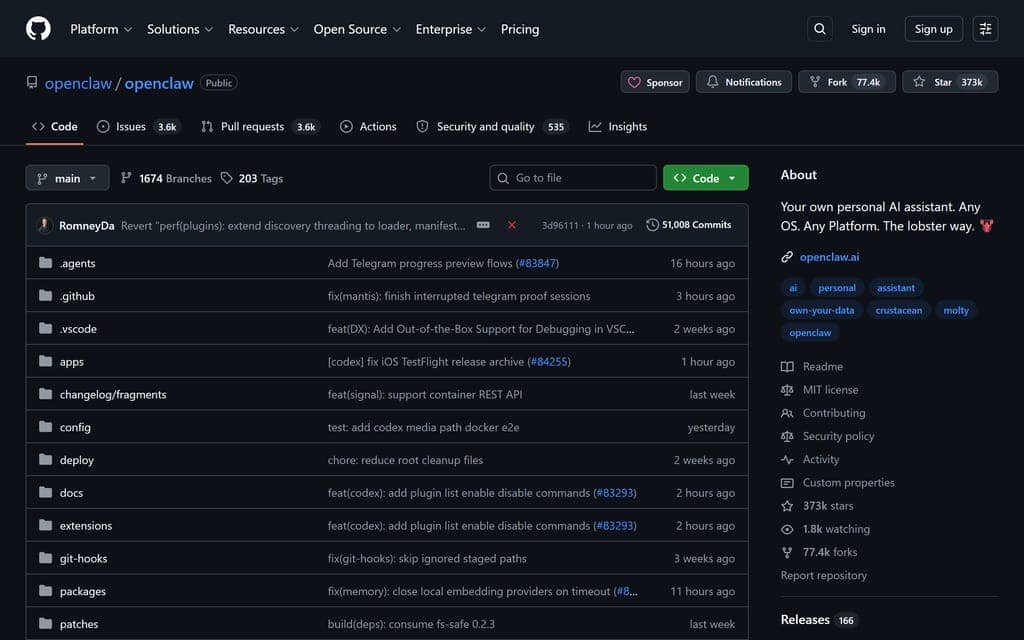Switch to the Code tab
Screen dimensions: 1024x640
(55, 127)
